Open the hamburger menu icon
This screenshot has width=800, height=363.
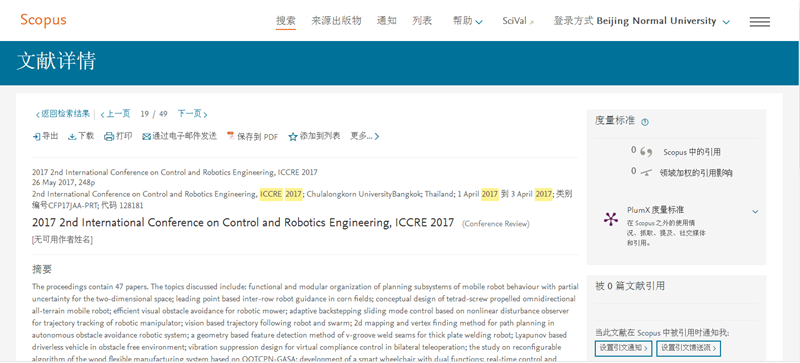coord(760,22)
